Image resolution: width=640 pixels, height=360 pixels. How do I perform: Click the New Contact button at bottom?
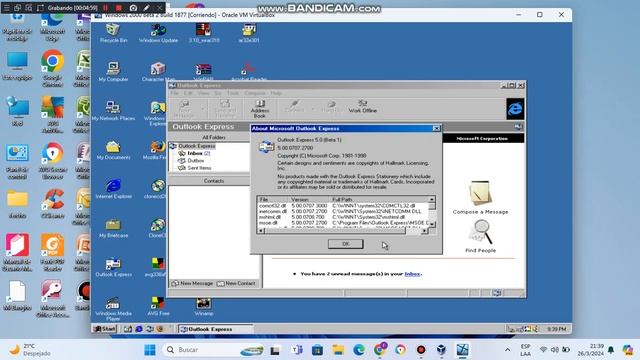[236, 283]
